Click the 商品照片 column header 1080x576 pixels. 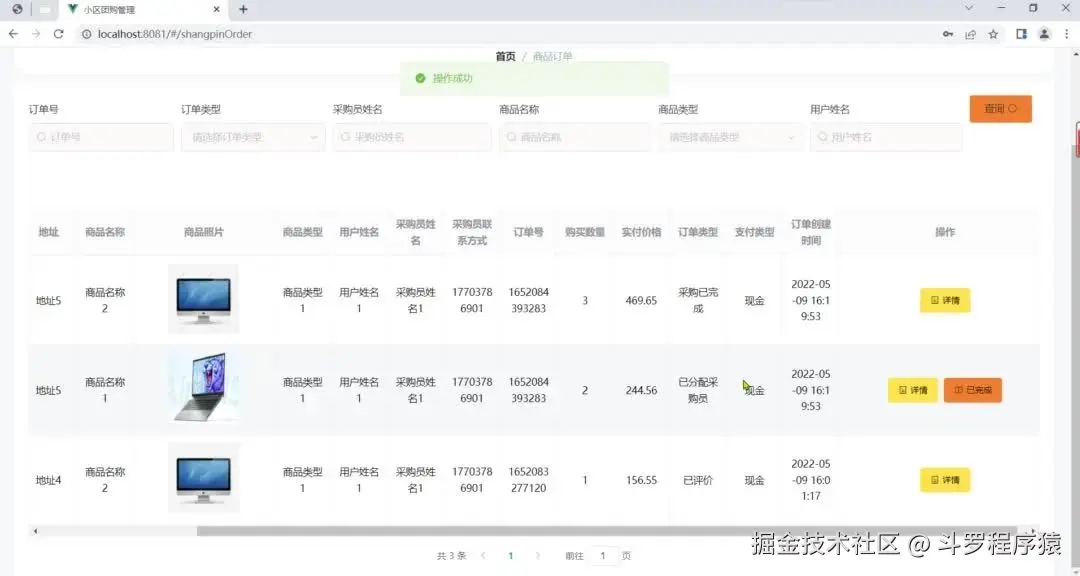coord(203,232)
